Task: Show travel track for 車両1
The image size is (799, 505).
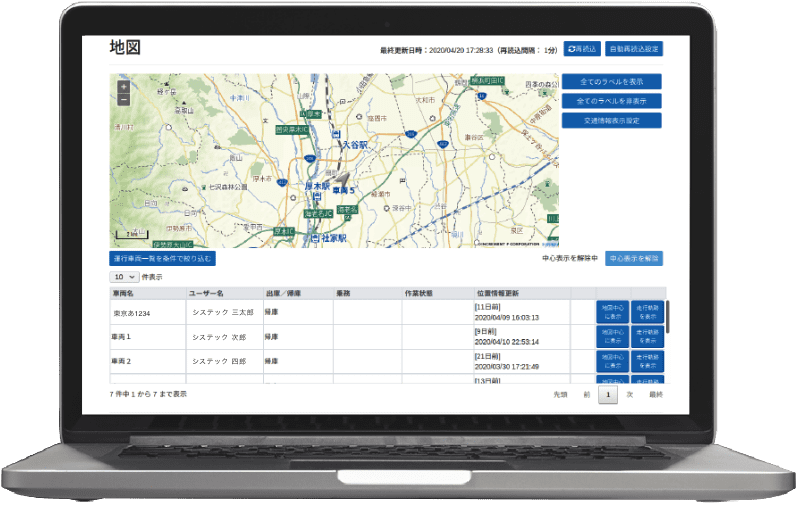Action: (x=646, y=336)
